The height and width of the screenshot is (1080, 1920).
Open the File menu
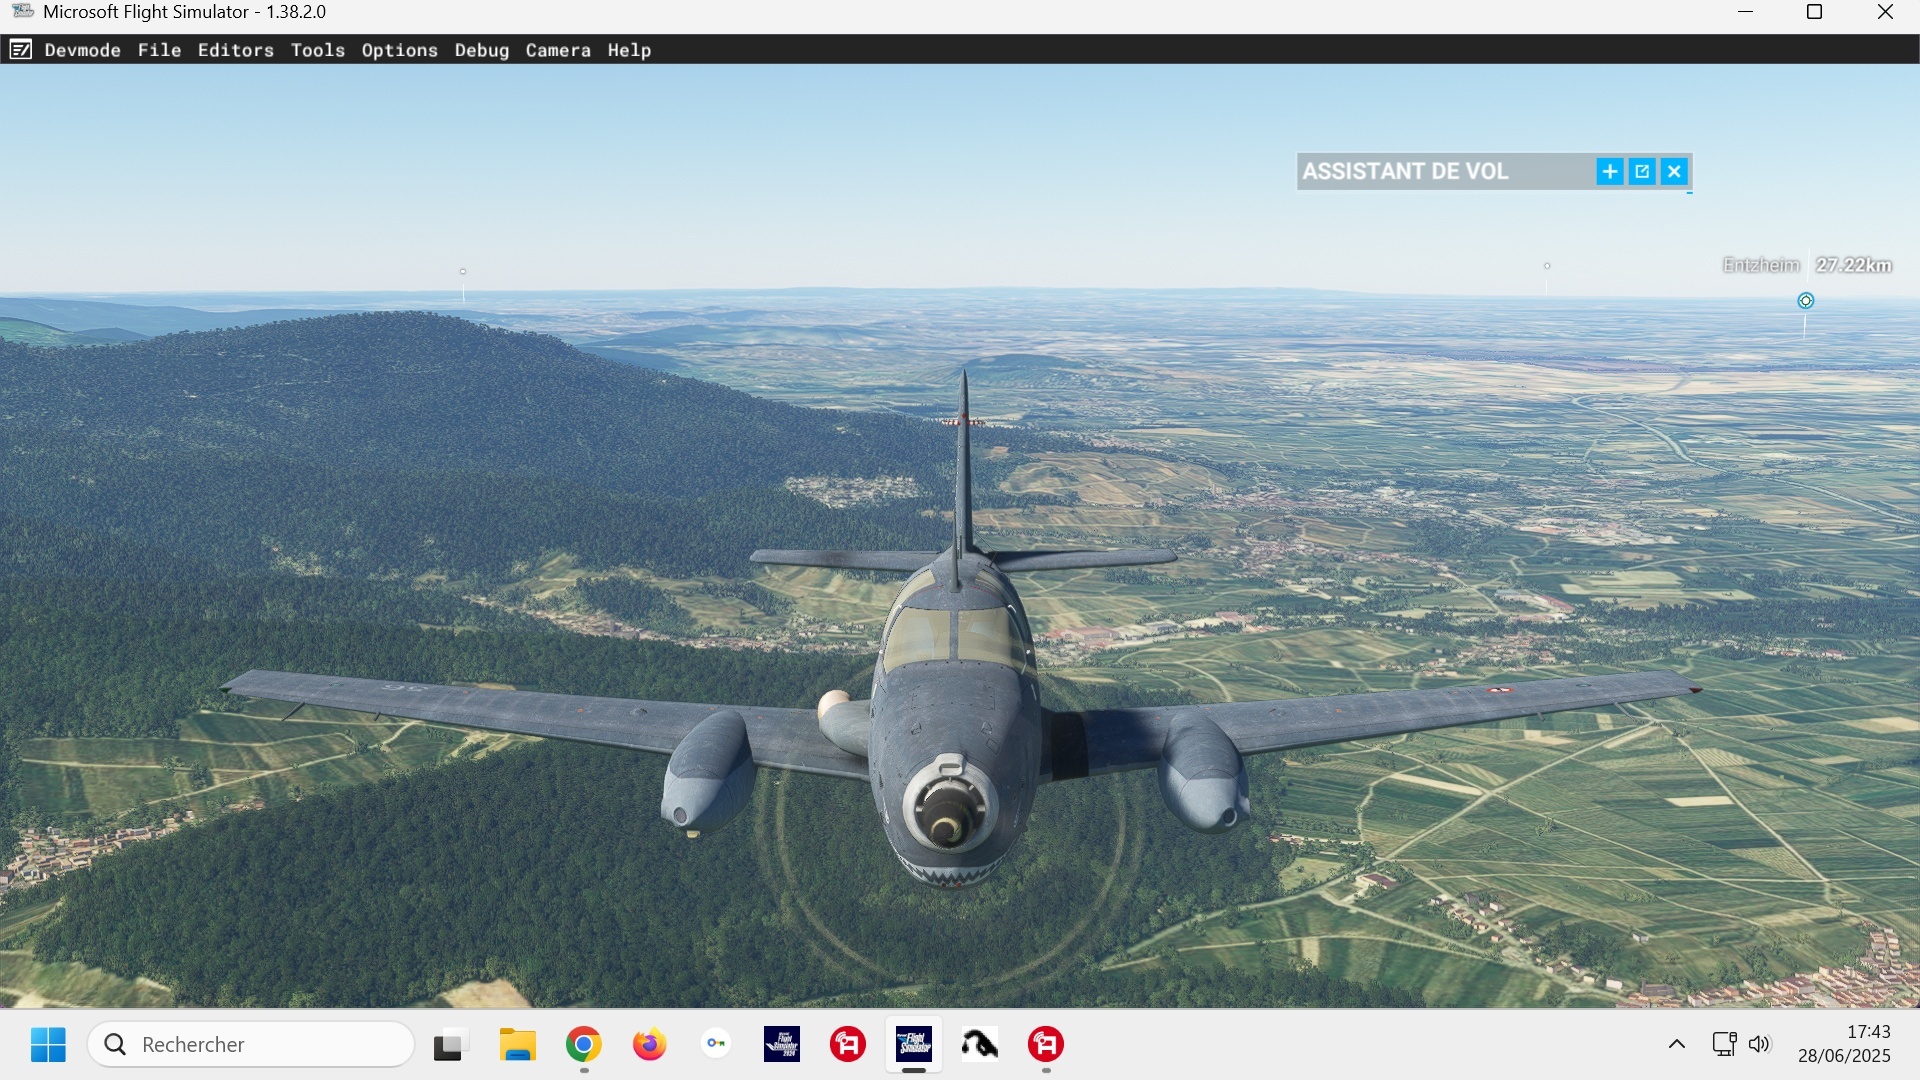tap(159, 50)
